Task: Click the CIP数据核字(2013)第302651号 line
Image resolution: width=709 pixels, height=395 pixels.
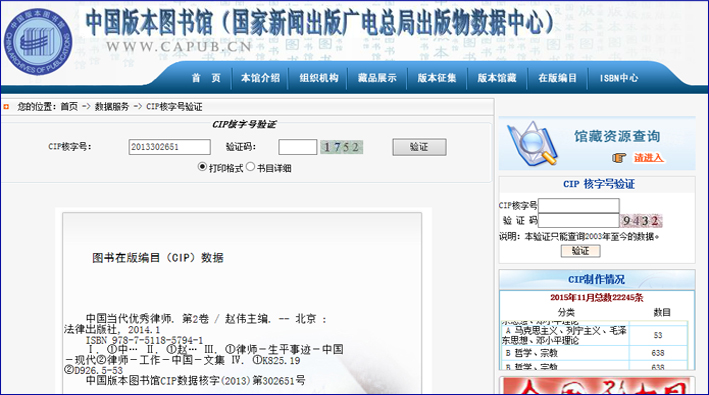Action: pyautogui.click(x=195, y=381)
